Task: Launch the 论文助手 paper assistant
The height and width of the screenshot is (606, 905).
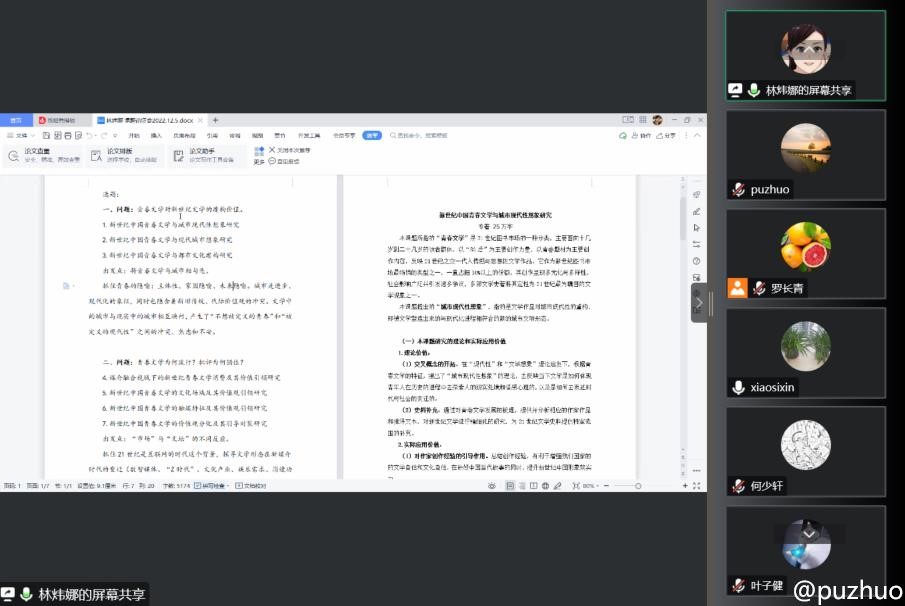Action: point(178,155)
